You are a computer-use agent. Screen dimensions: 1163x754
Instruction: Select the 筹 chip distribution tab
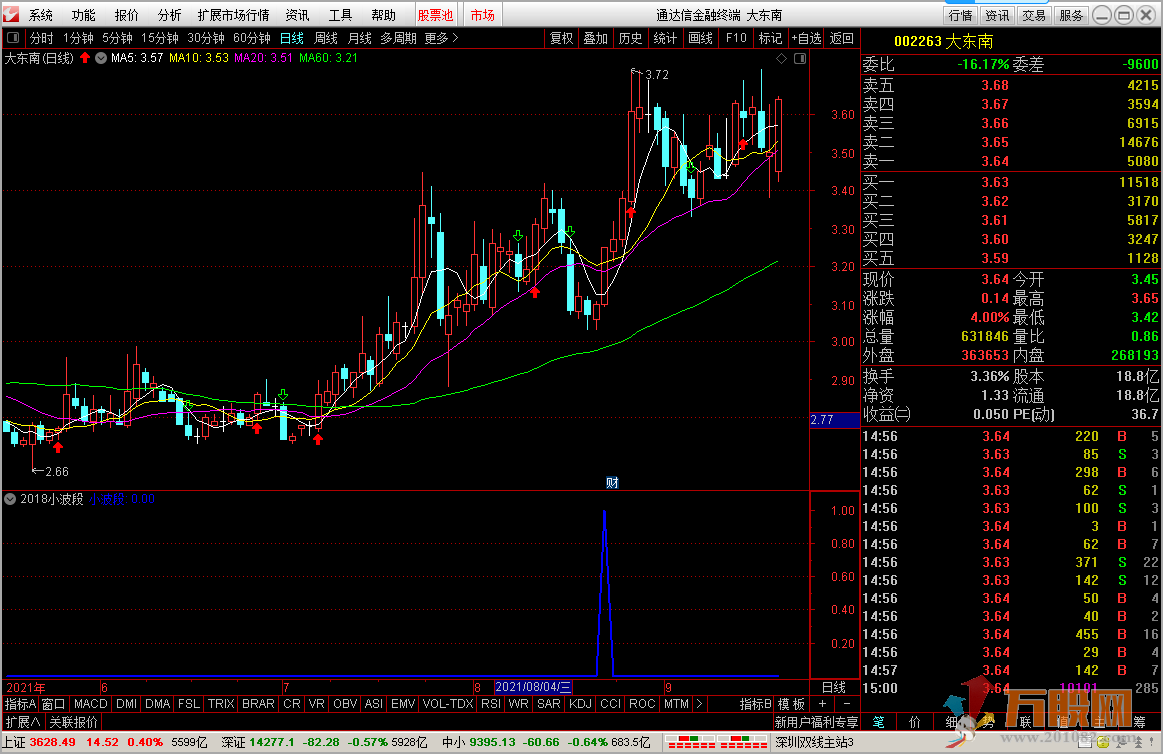tap(1139, 721)
